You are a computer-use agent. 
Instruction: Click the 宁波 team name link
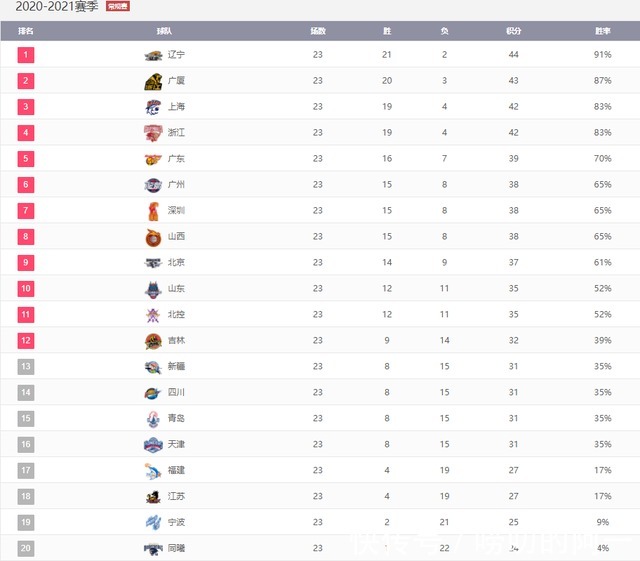(x=176, y=522)
